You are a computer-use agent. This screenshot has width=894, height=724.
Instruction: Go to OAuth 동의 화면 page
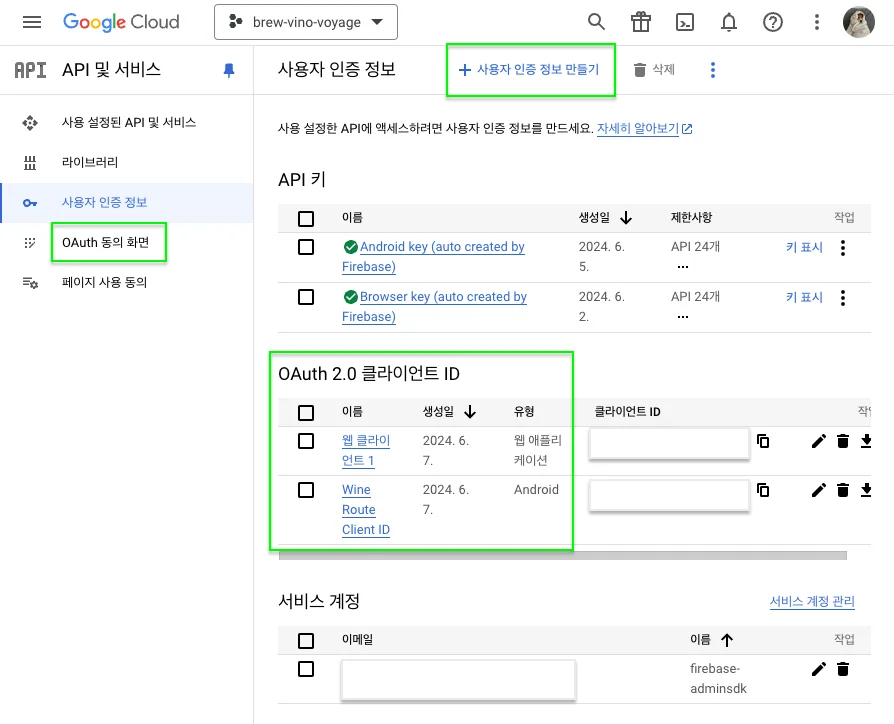point(105,242)
